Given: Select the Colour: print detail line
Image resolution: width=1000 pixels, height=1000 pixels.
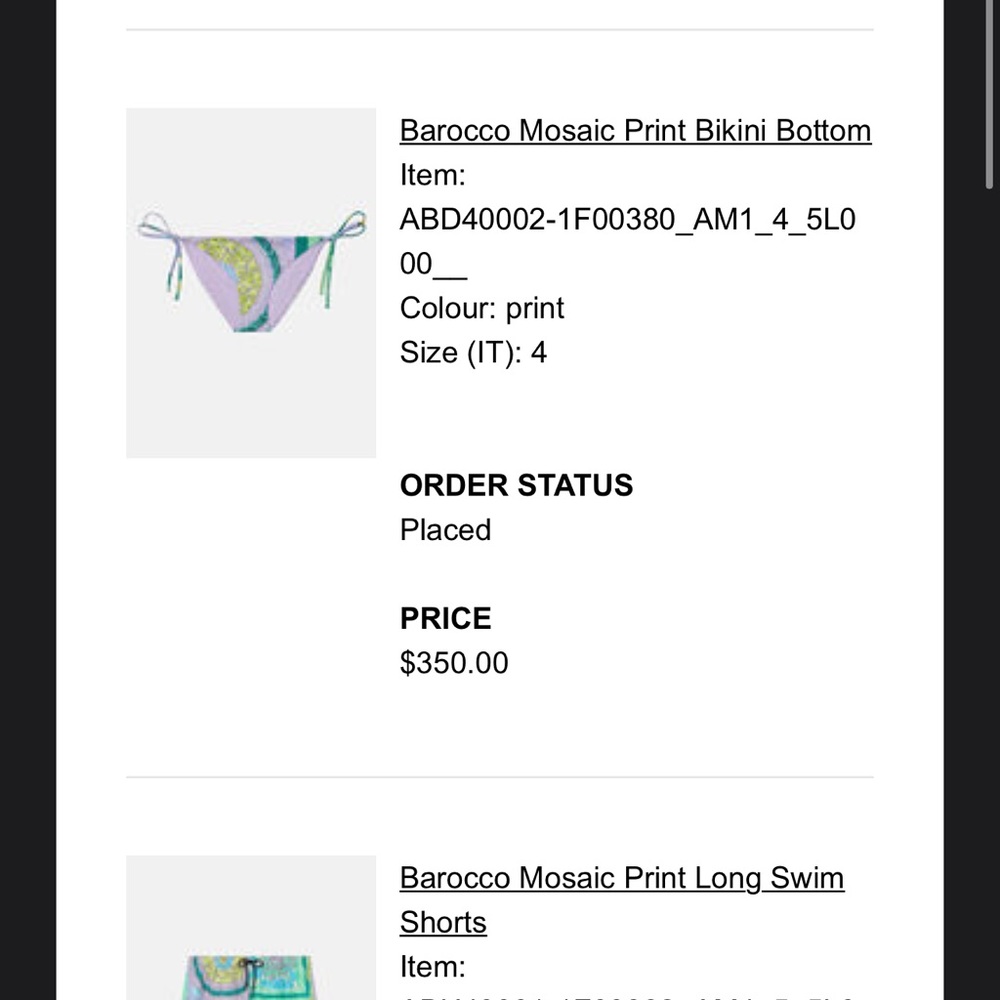Looking at the screenshot, I should point(482,308).
